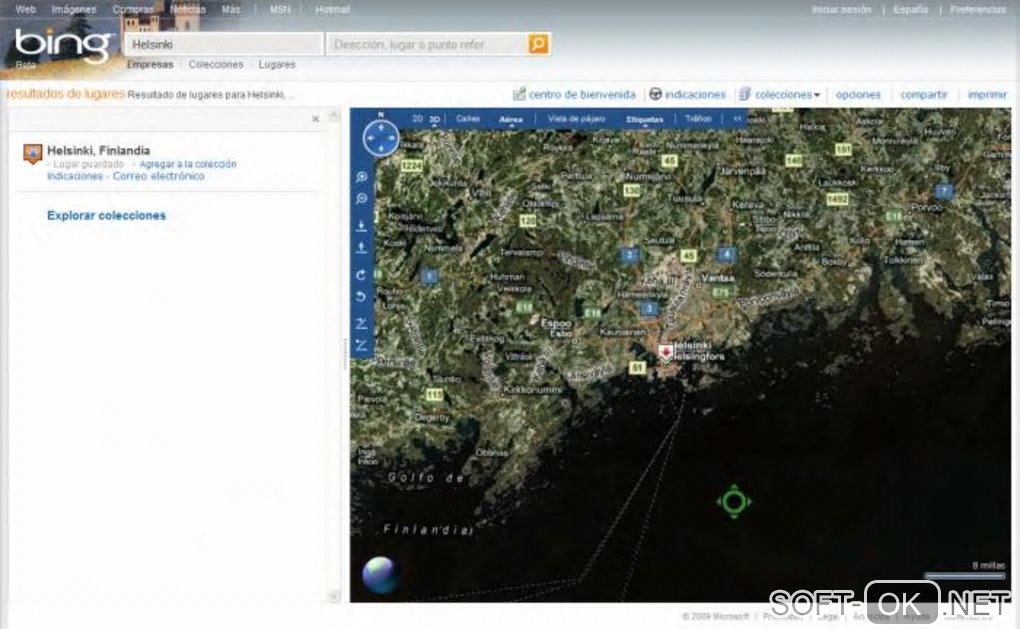Viewport: 1020px width, 629px height.
Task: Click the compass navigation control
Action: [381, 138]
